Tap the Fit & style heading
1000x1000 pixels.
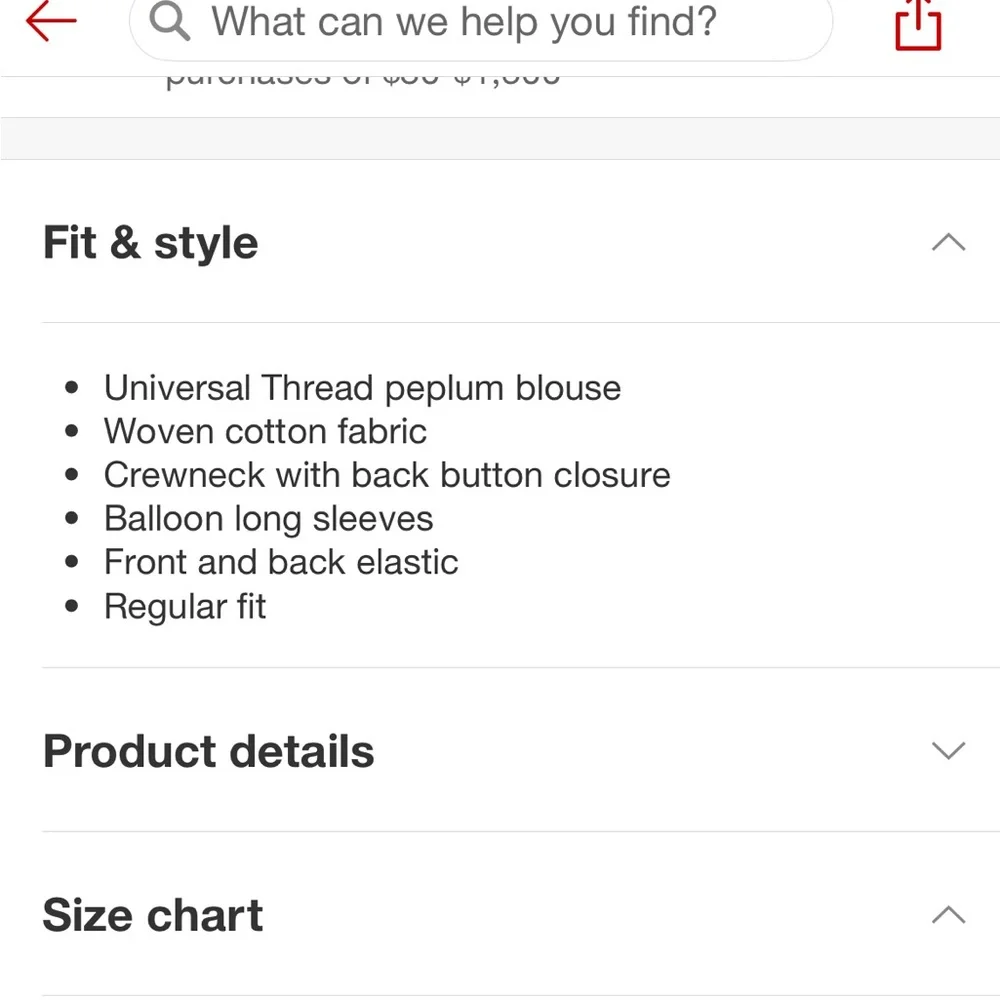[151, 243]
